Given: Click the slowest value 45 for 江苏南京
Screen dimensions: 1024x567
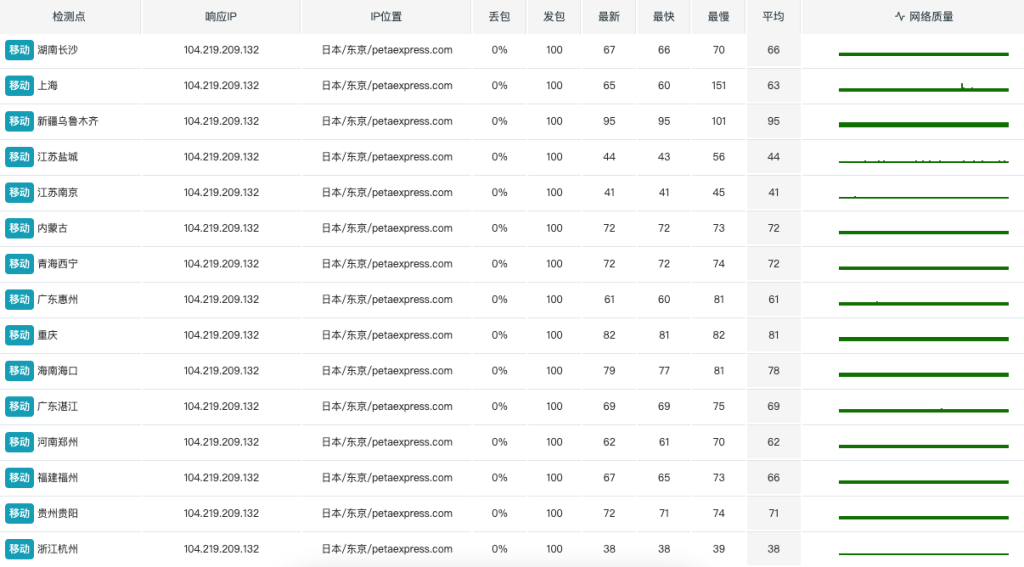Looking at the screenshot, I should tap(718, 192).
